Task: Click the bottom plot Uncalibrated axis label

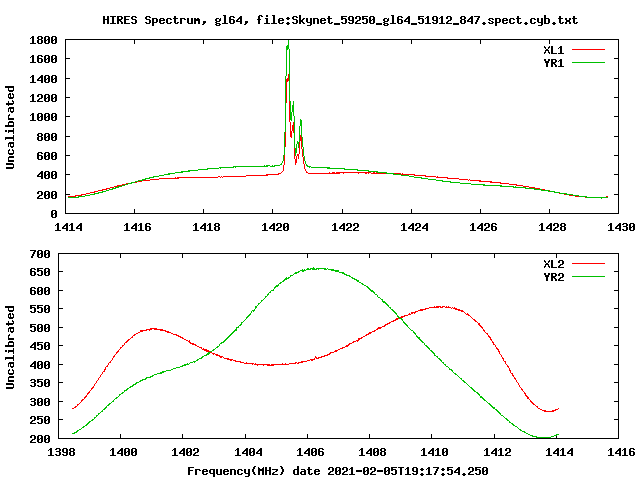Action: (x=10, y=347)
